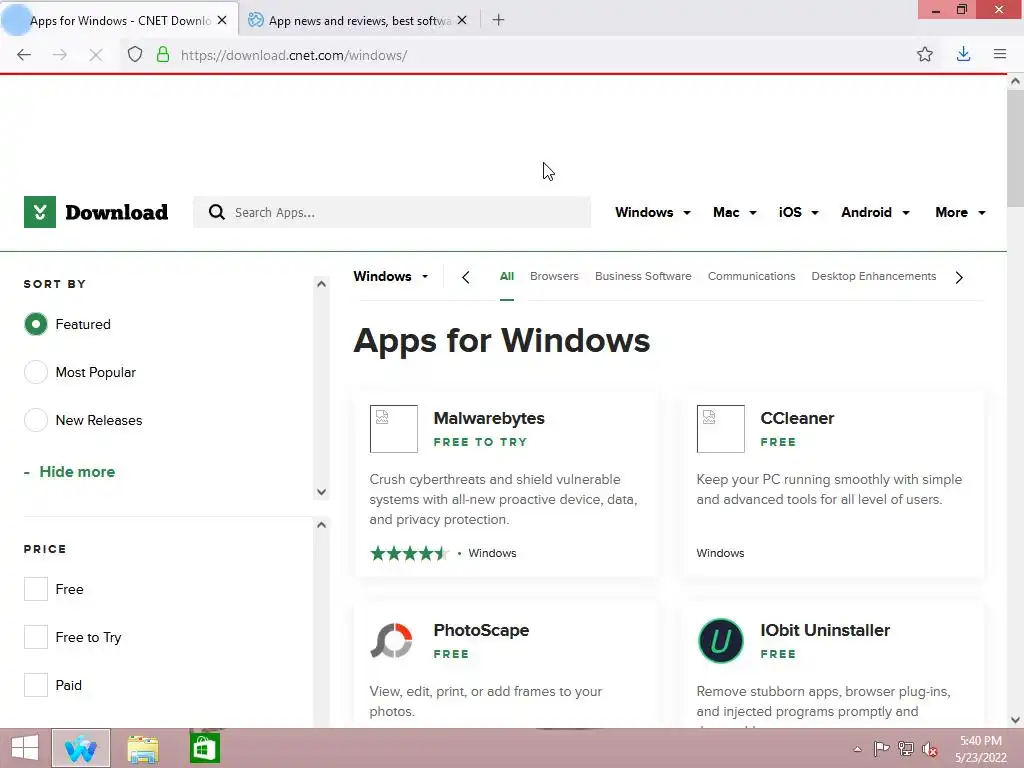This screenshot has height=768, width=1024.
Task: Select the Communications category tab
Action: [752, 276]
